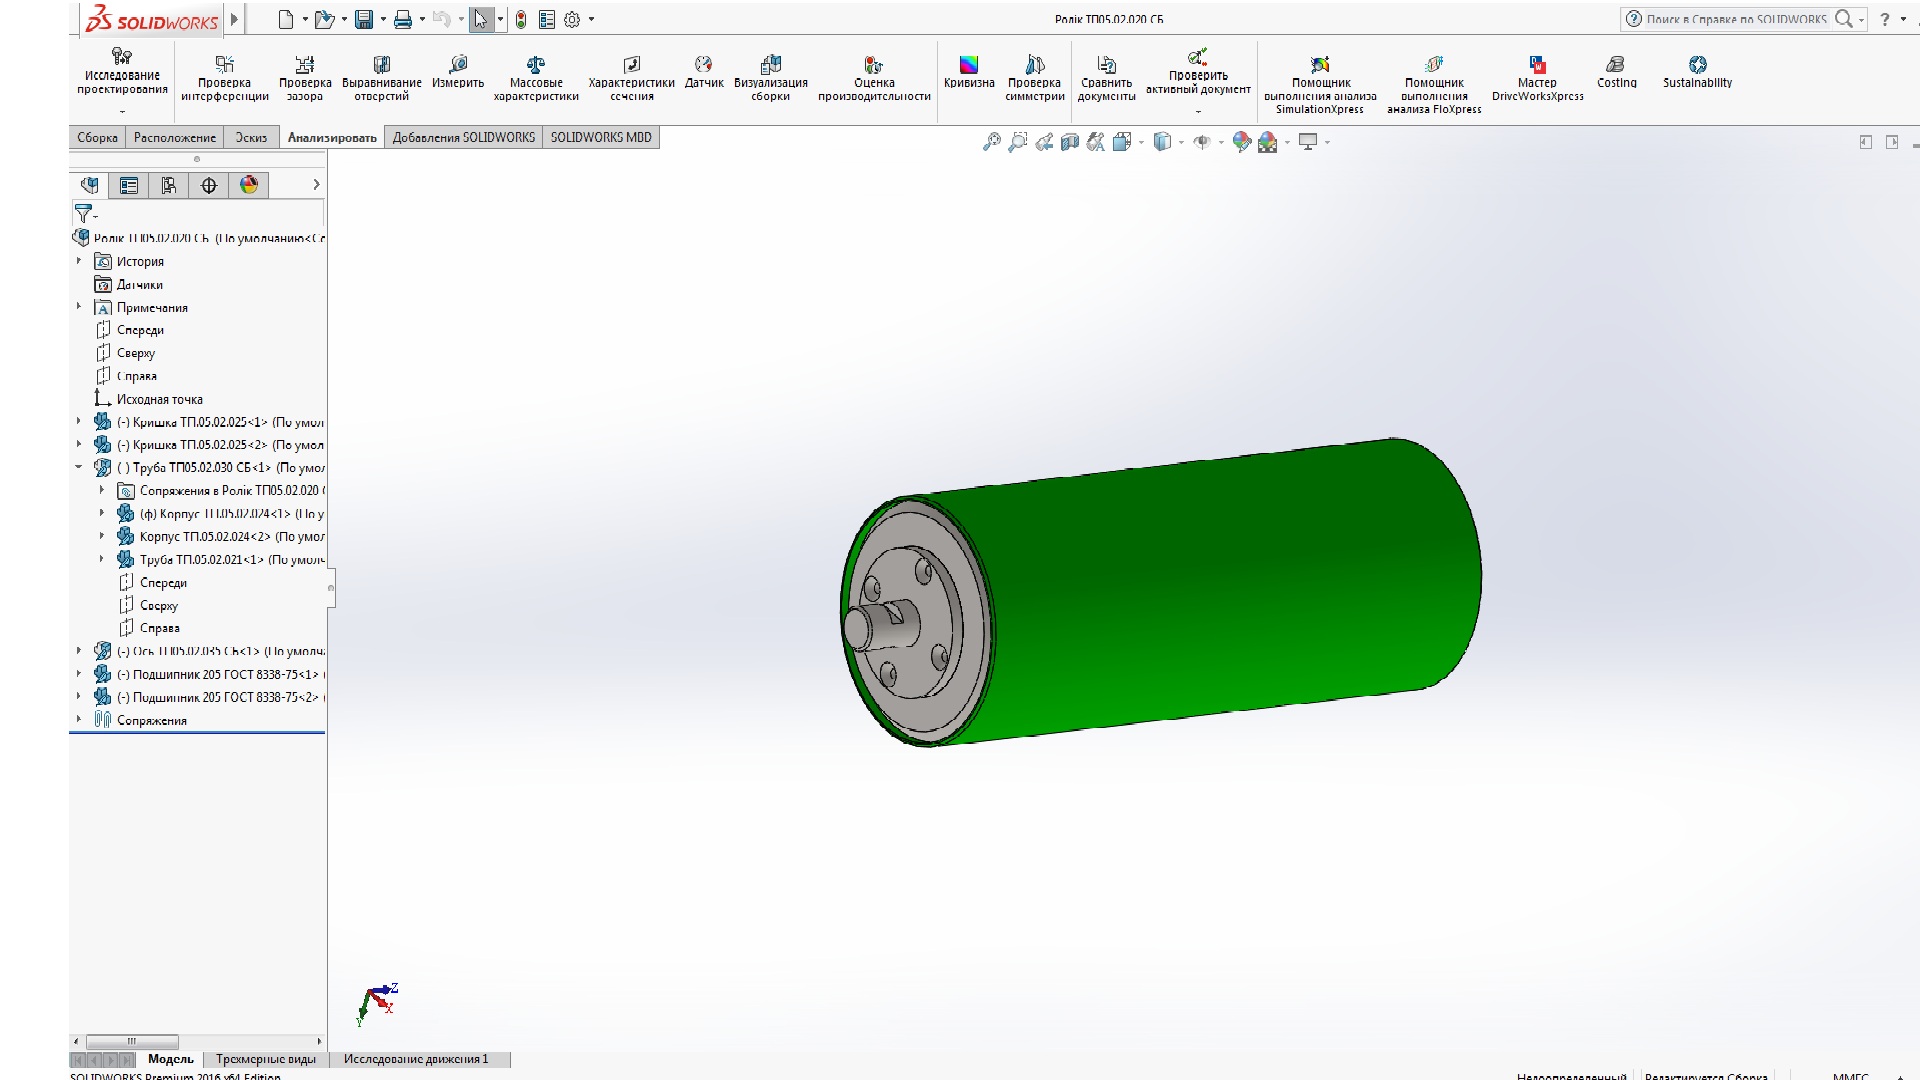
Task: Click the New document icon
Action: pos(286,19)
